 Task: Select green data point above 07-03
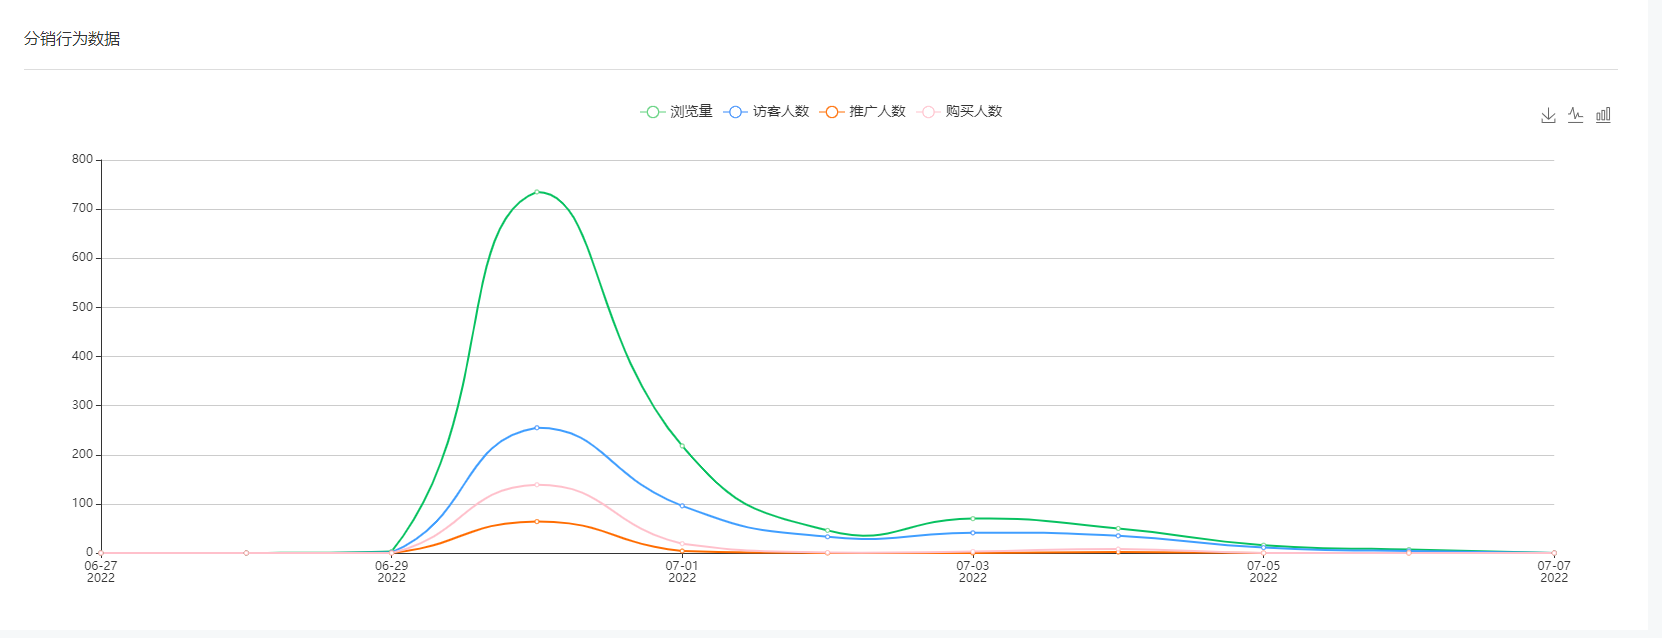click(x=973, y=518)
